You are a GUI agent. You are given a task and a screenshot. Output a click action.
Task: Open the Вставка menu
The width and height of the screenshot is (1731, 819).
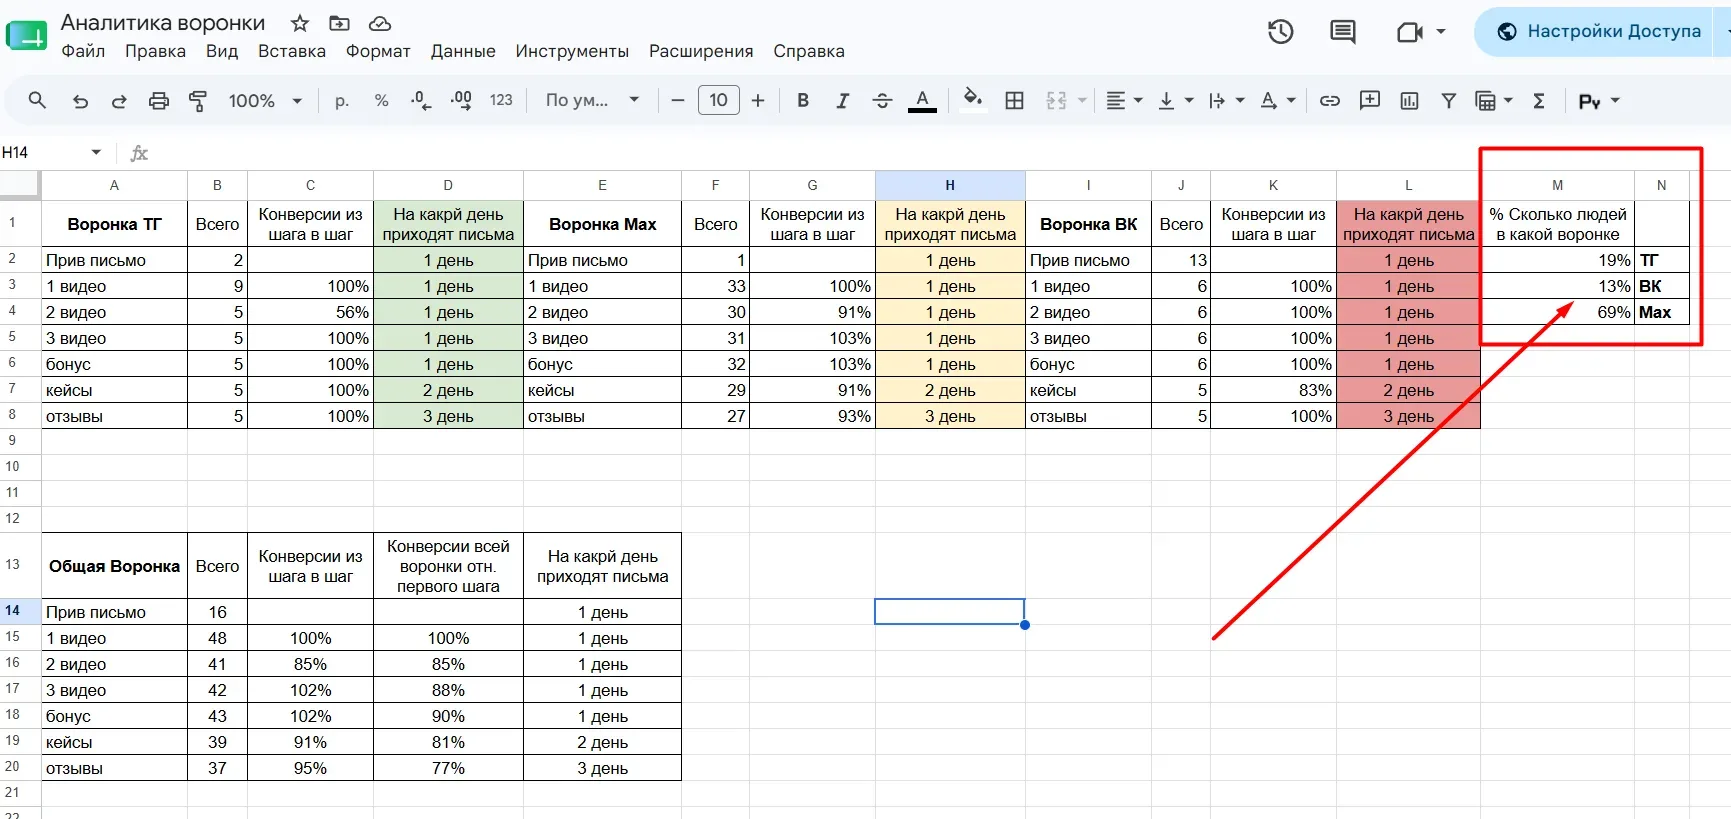(292, 51)
